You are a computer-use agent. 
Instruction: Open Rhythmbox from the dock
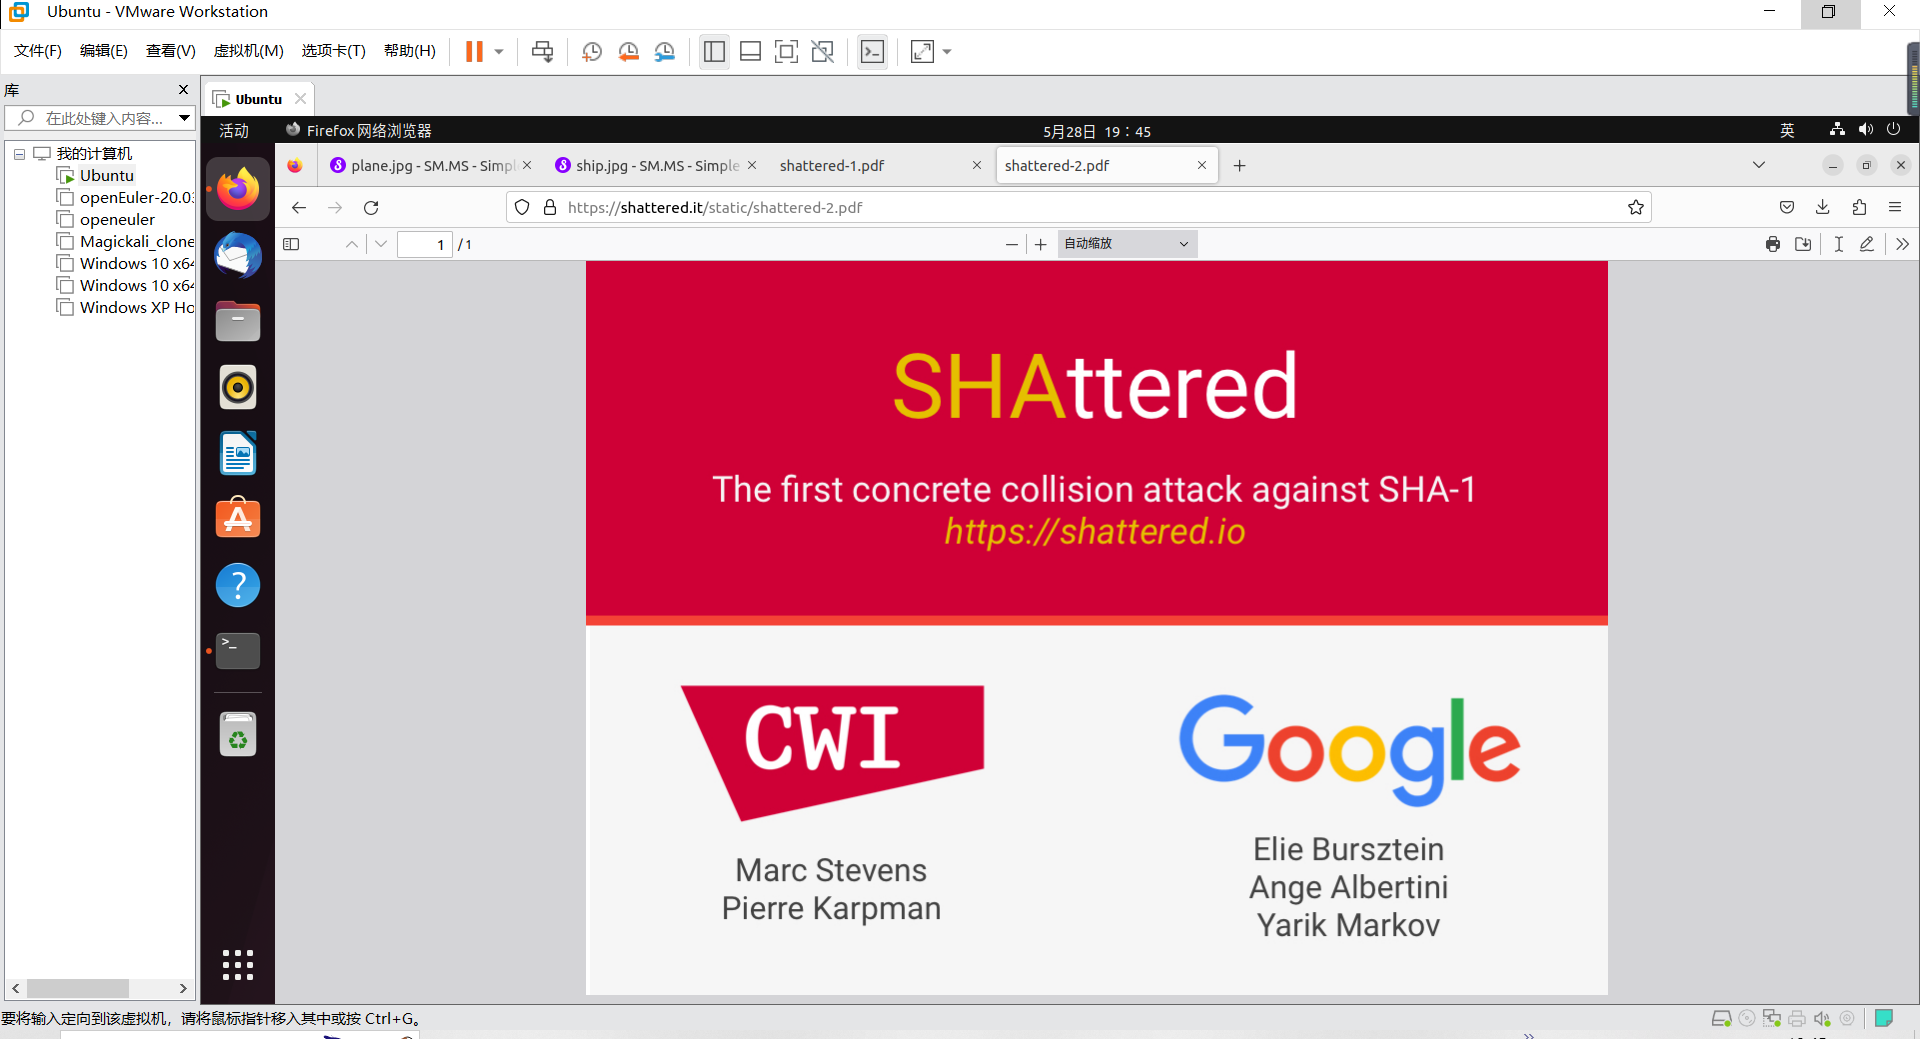coord(238,387)
